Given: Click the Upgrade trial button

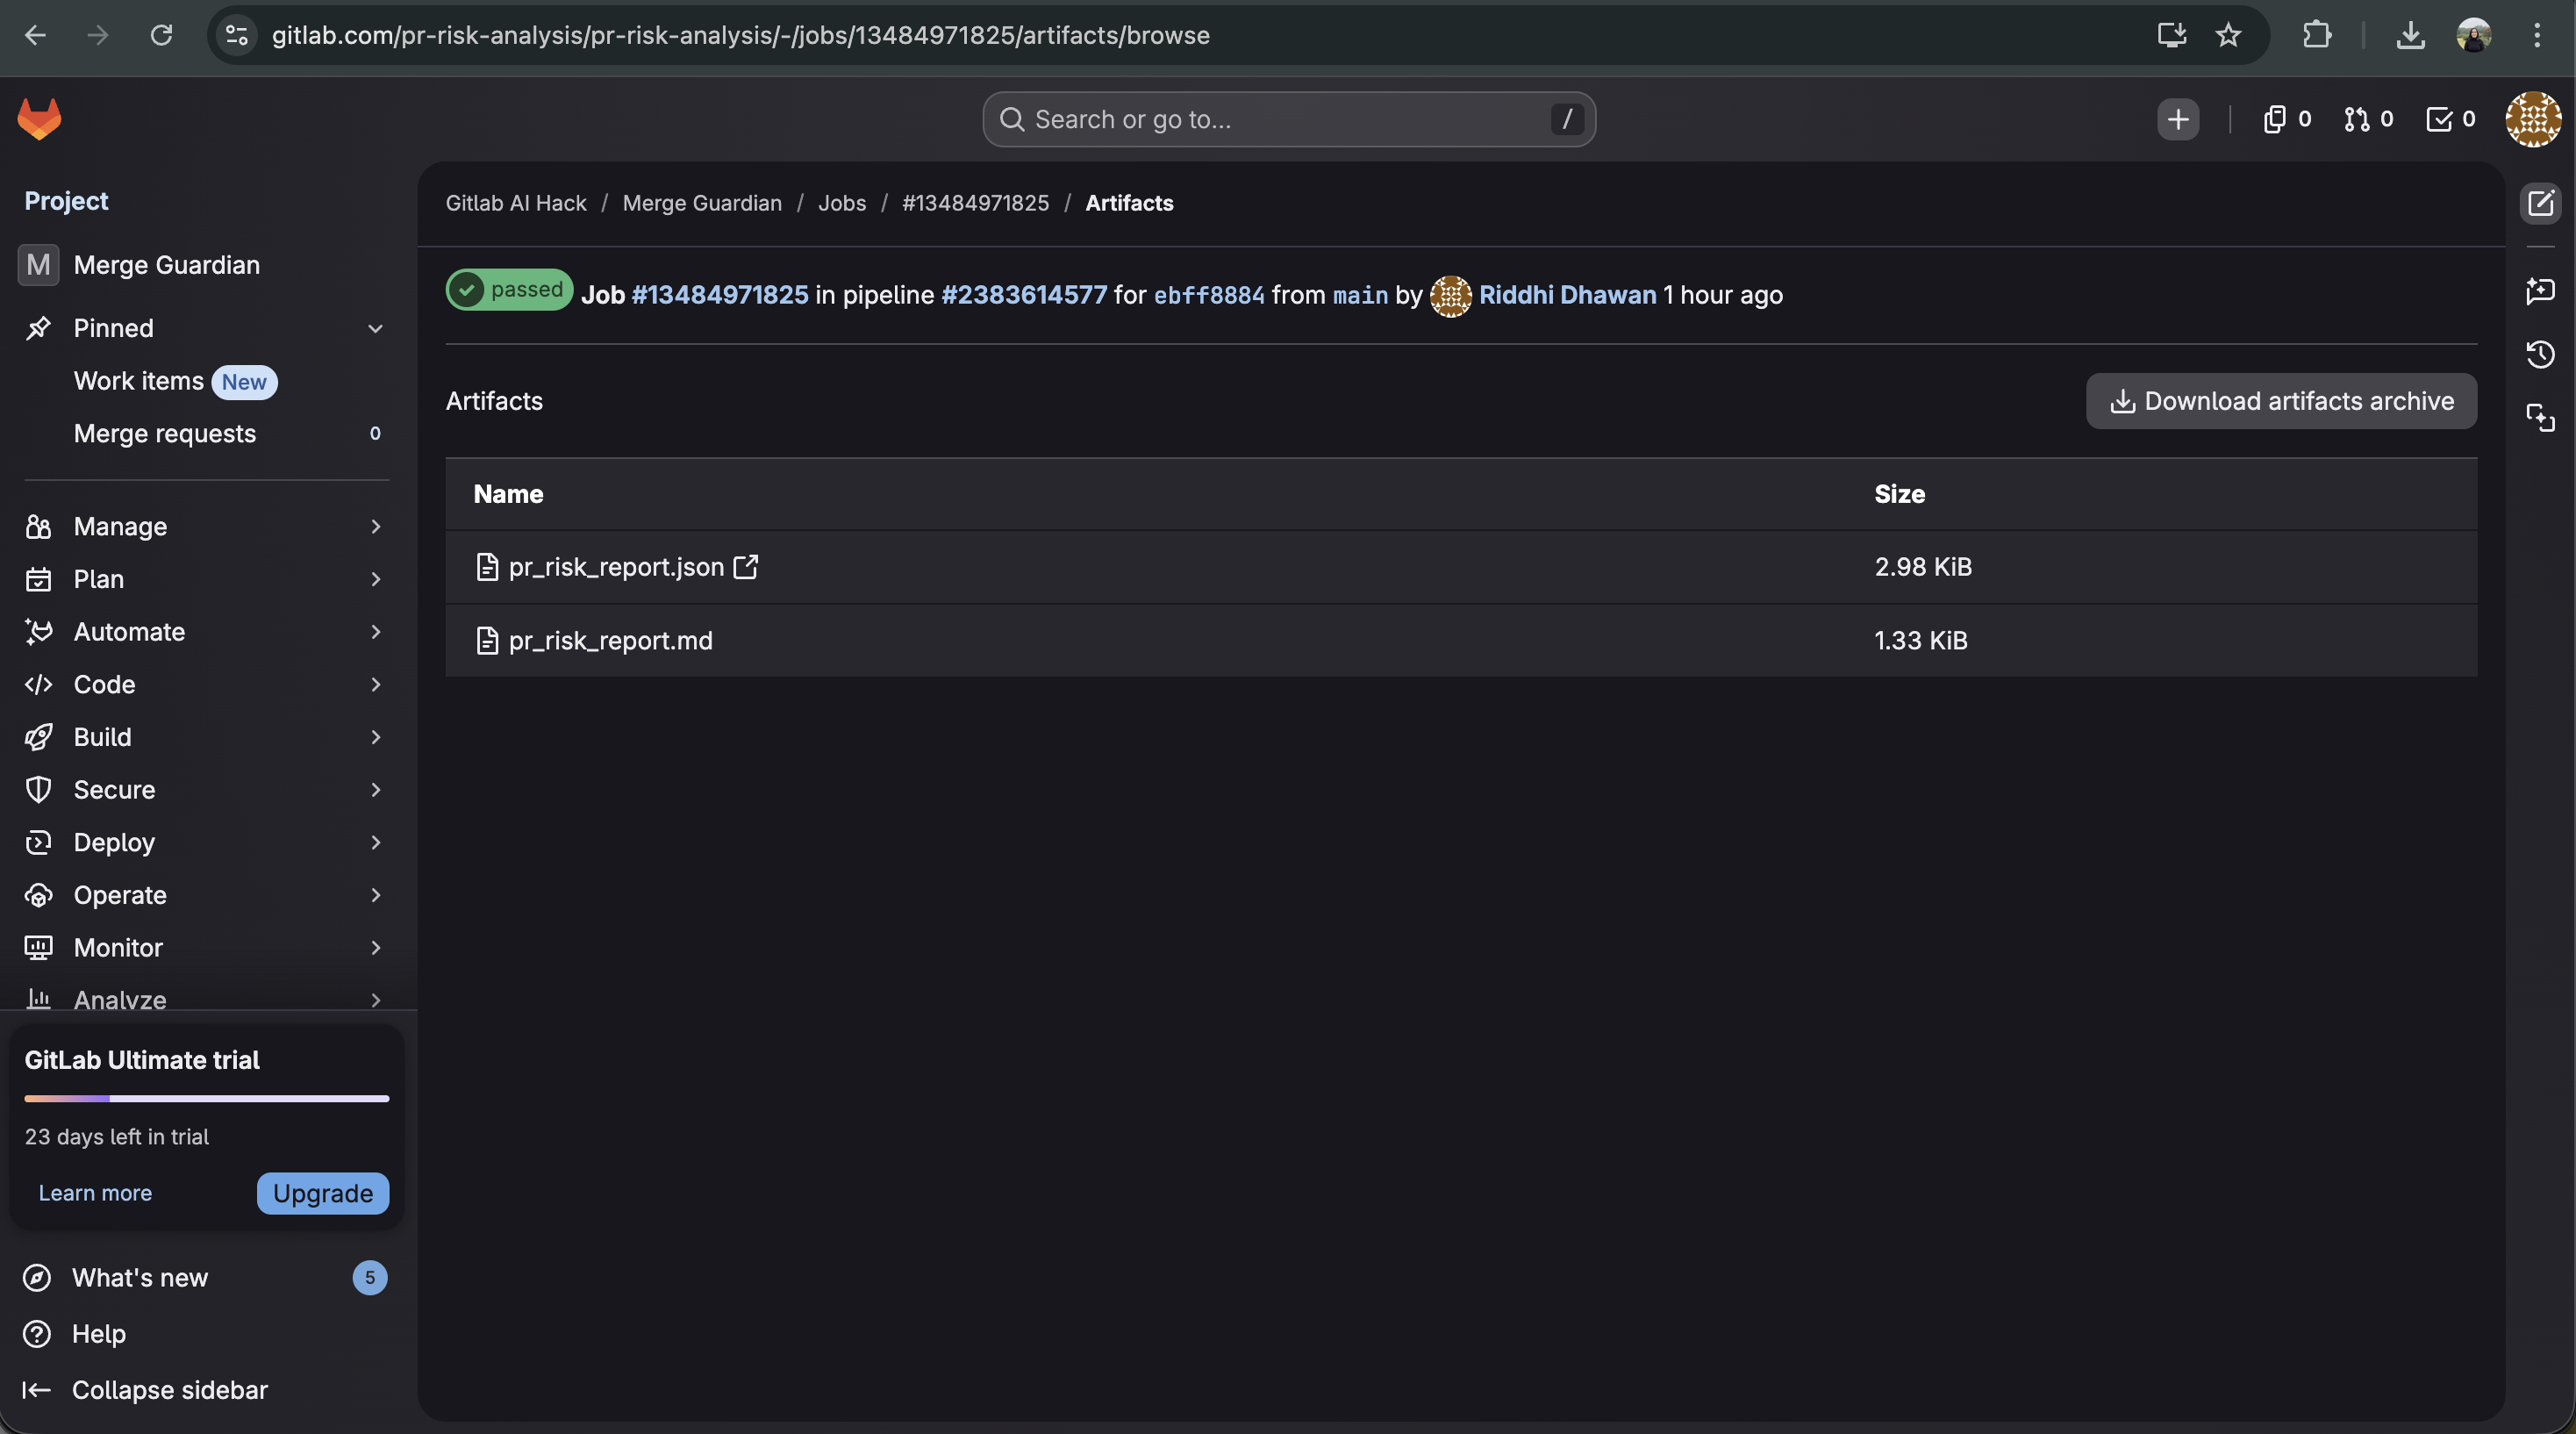Looking at the screenshot, I should tap(322, 1193).
